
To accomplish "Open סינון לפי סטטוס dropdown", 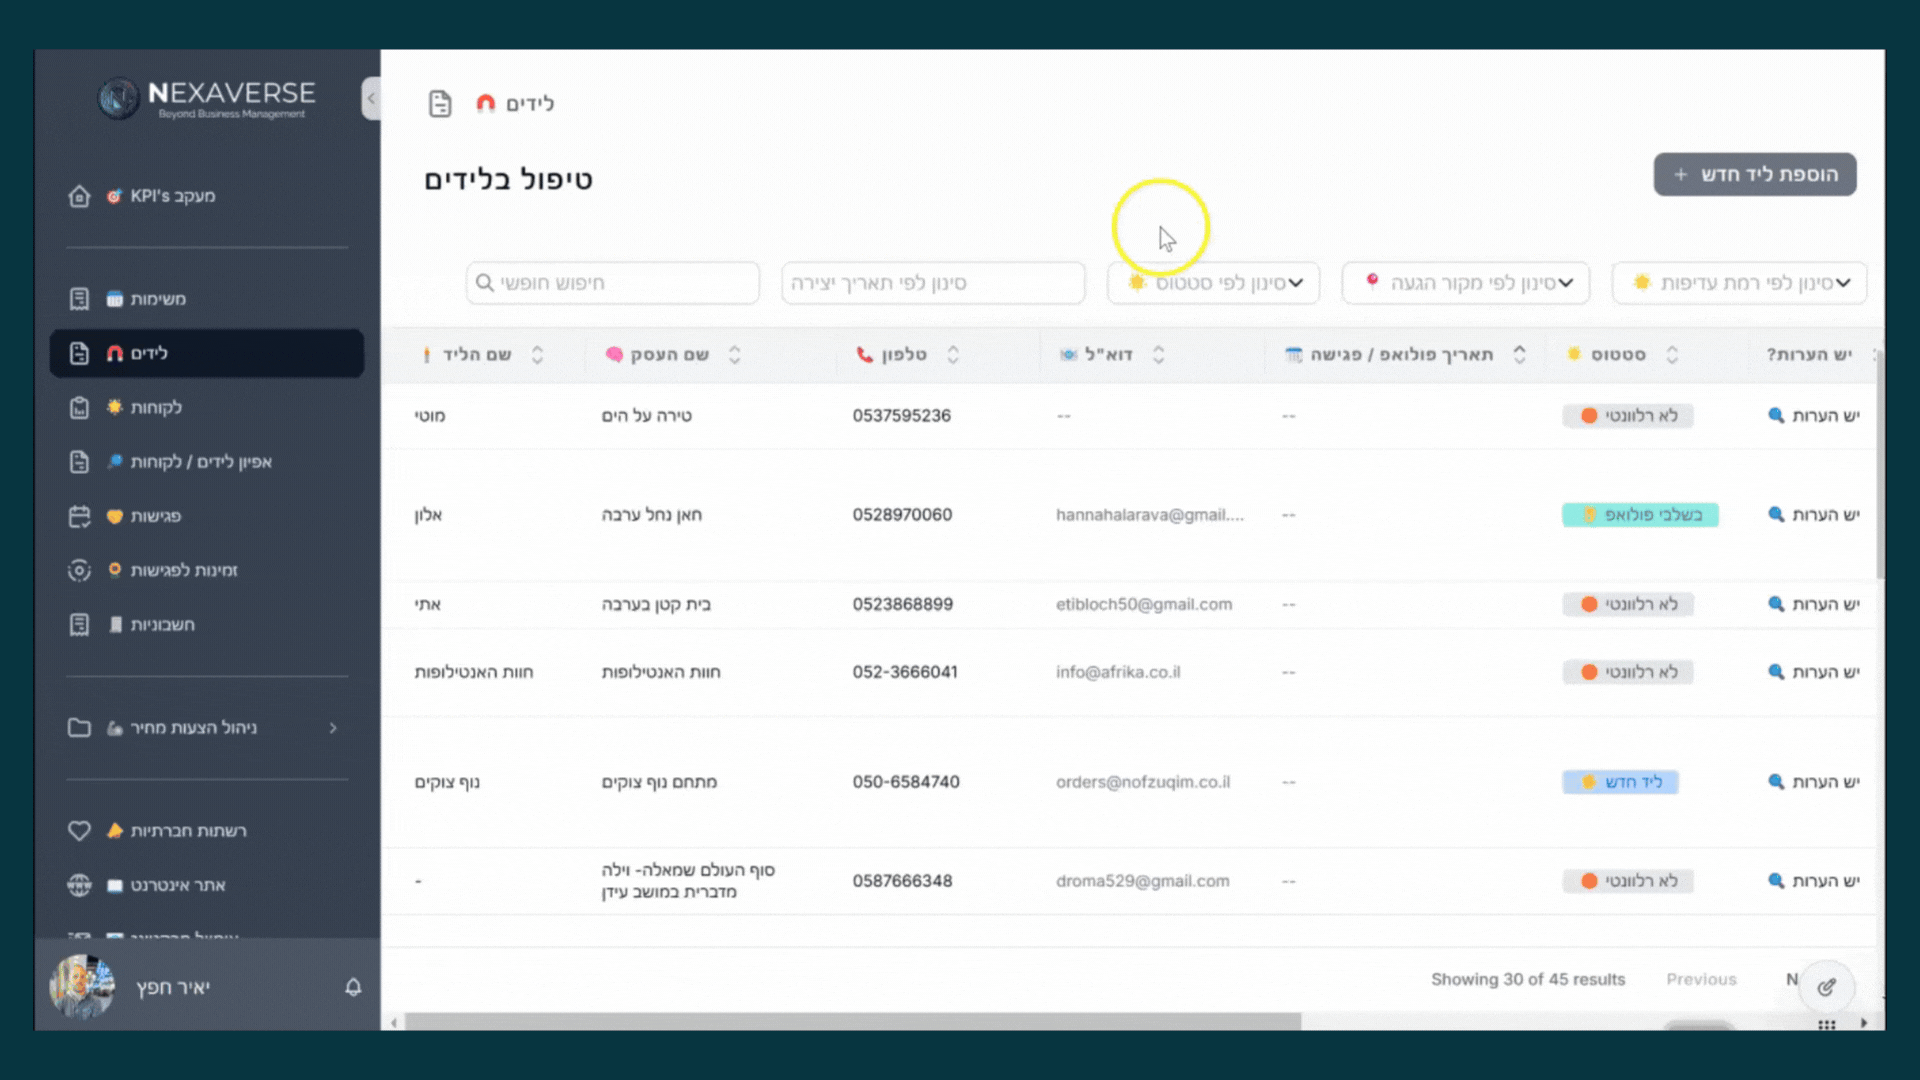I will (x=1213, y=283).
